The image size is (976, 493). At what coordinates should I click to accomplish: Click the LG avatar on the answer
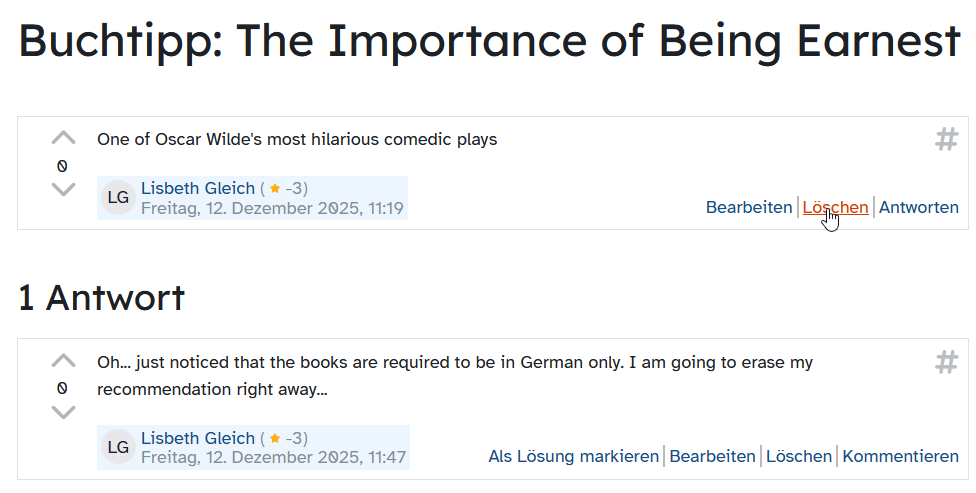click(118, 448)
